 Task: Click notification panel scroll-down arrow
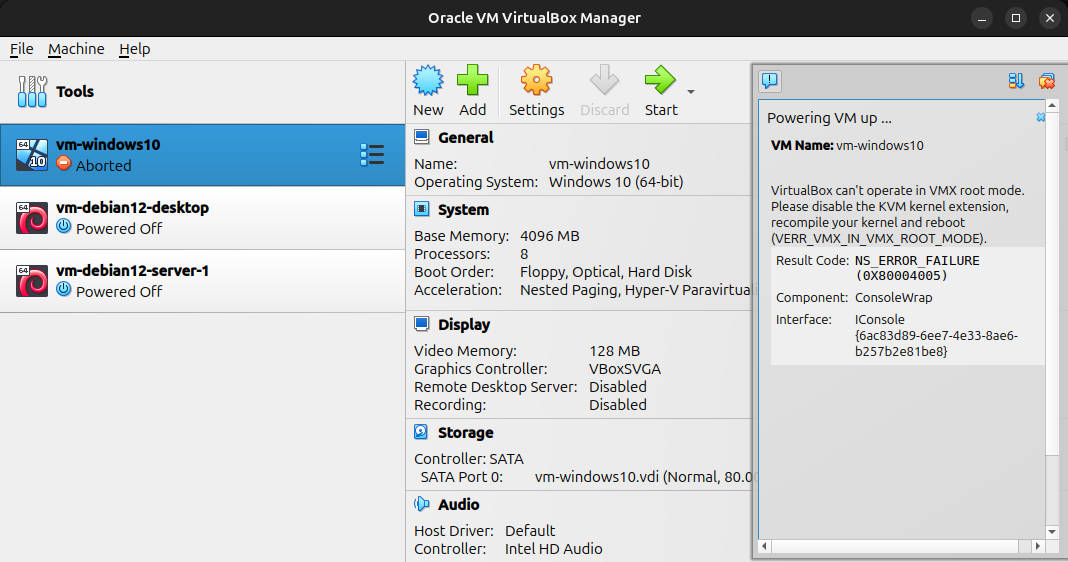coord(1051,531)
